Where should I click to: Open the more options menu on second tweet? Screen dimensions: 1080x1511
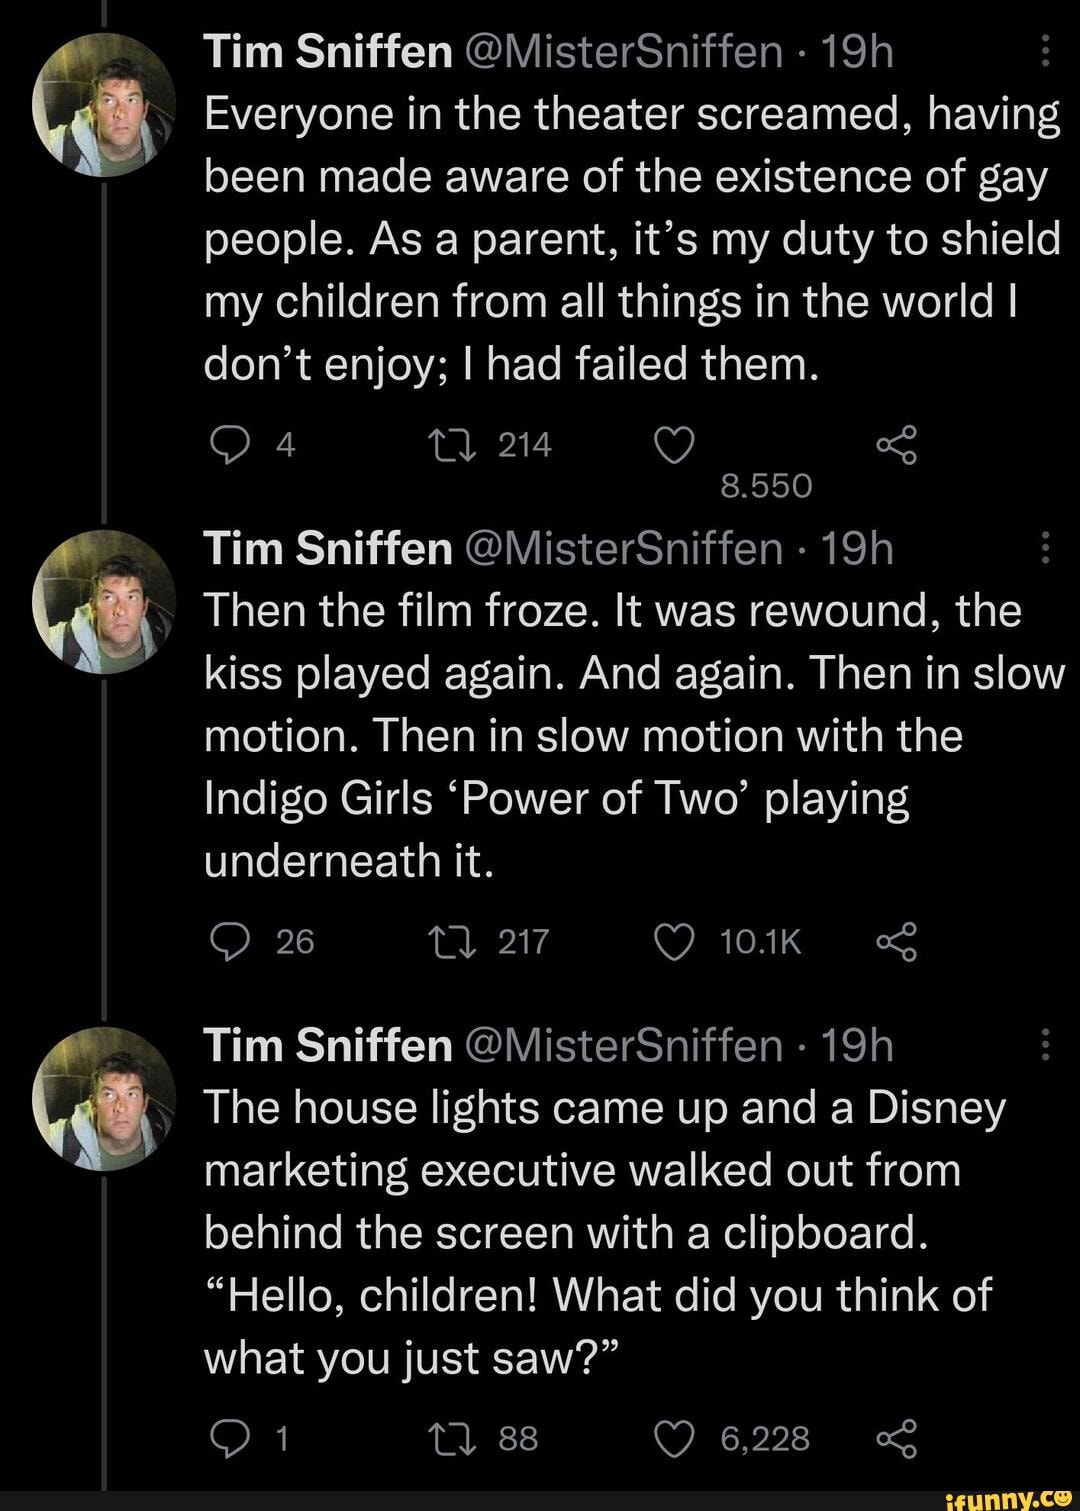1043,547
